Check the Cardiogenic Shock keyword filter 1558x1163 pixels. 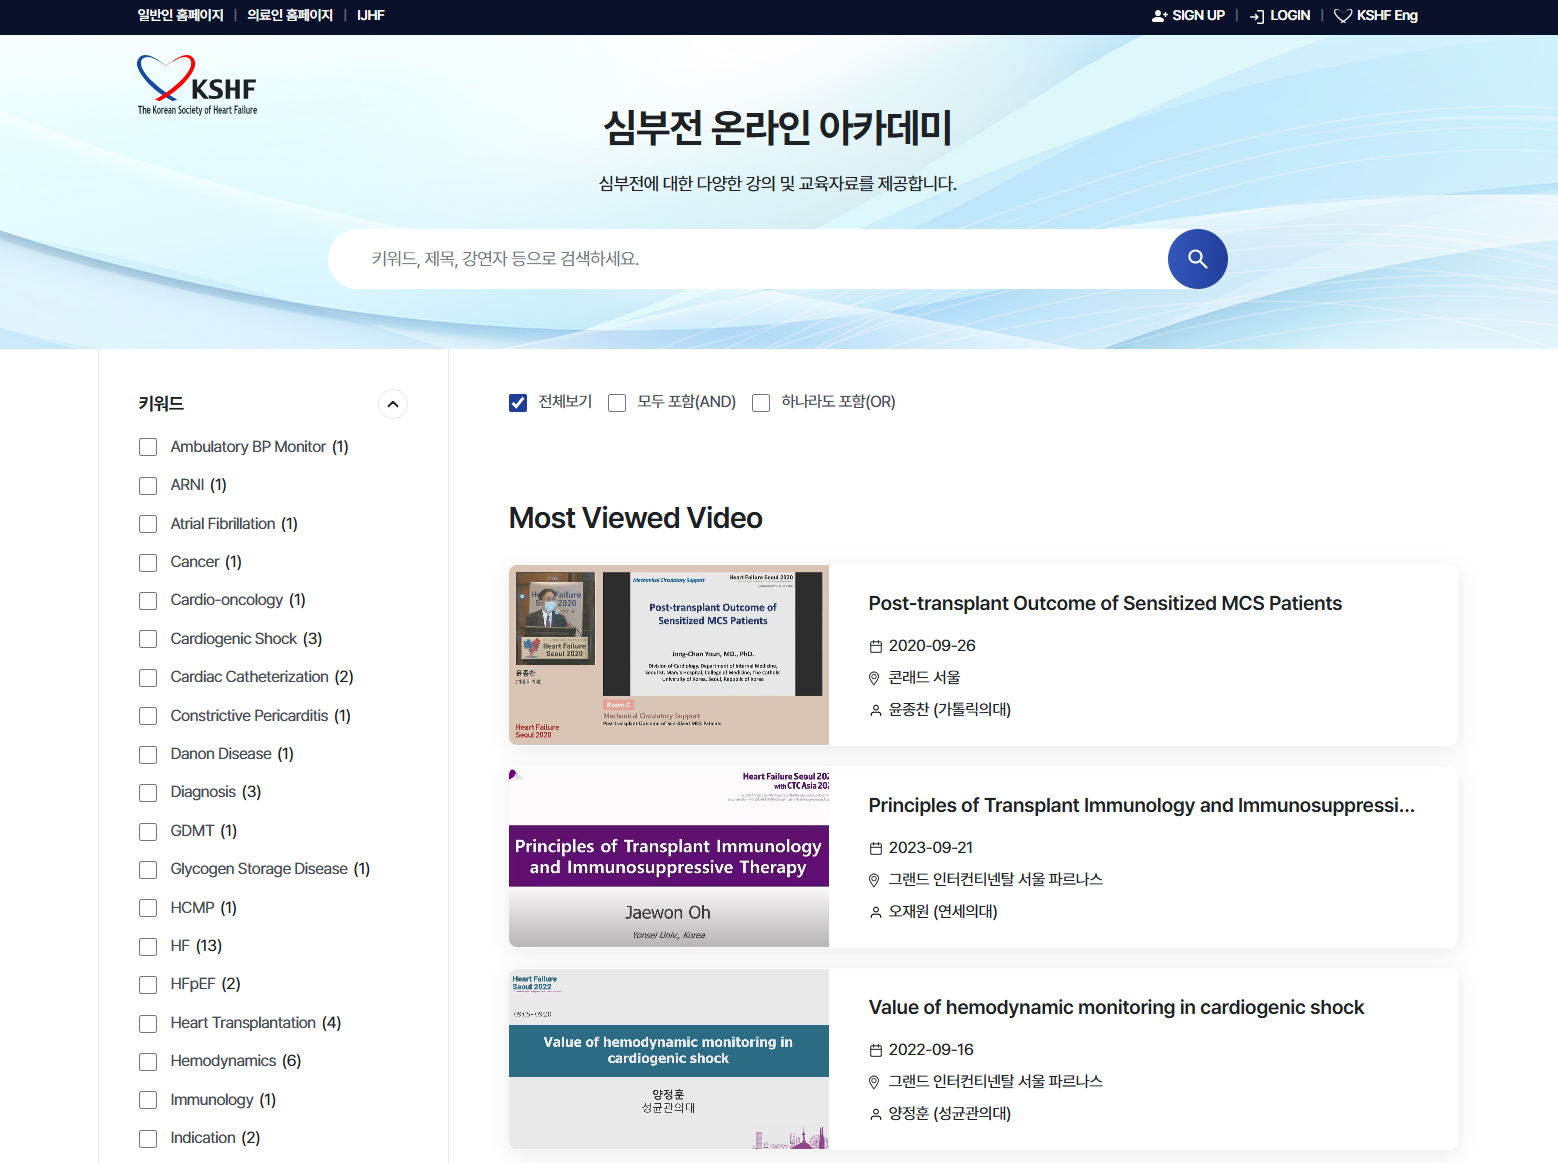[148, 639]
